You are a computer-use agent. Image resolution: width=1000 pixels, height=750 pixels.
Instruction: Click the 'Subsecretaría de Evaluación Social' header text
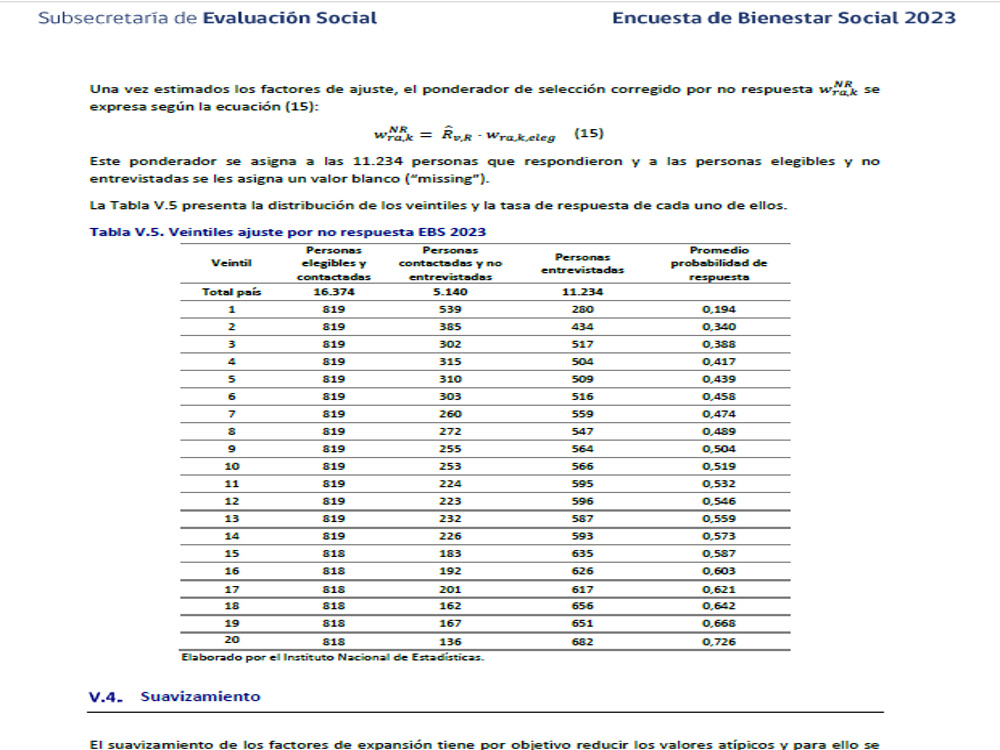point(207,18)
